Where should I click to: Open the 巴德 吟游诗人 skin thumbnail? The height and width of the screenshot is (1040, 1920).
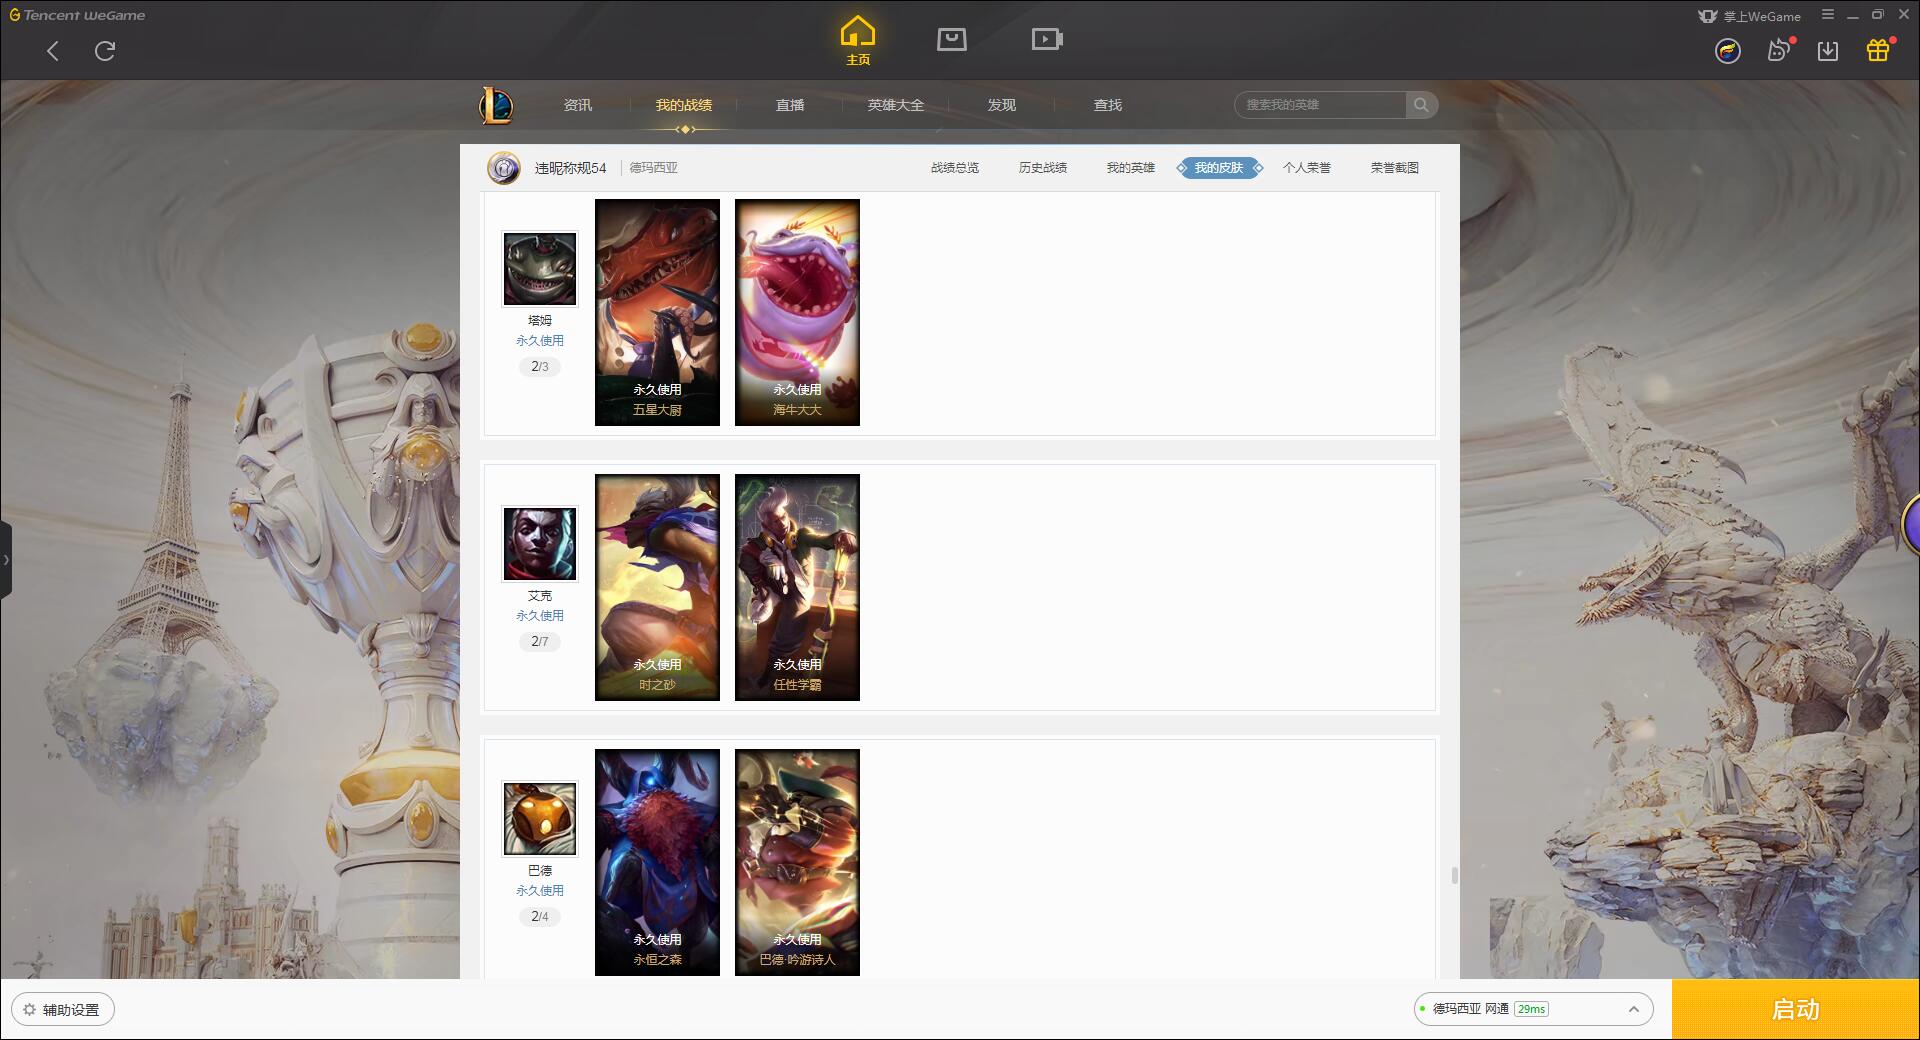point(797,862)
